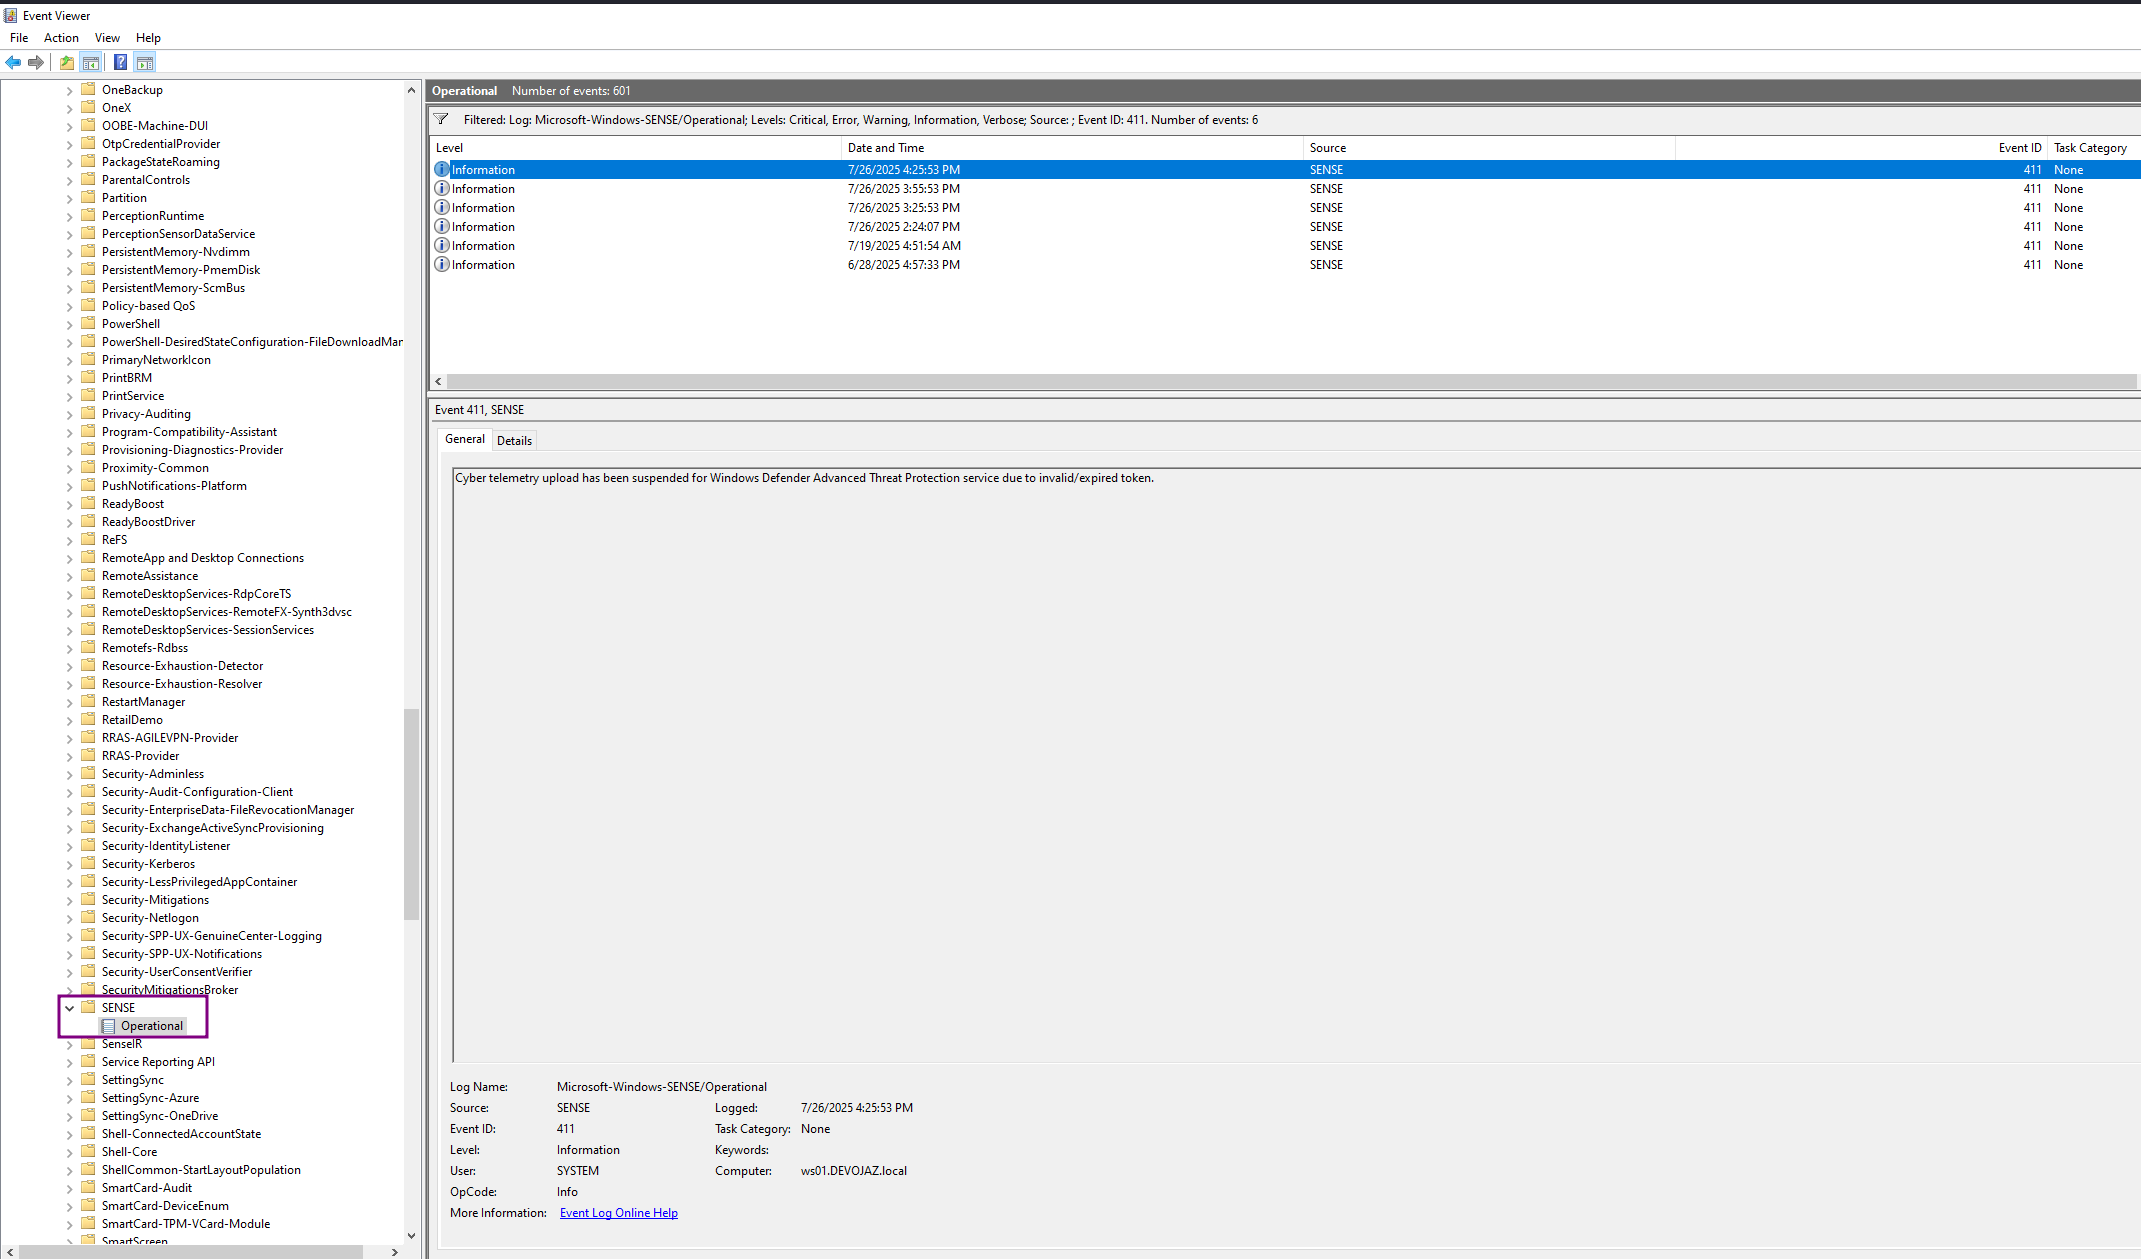Select the Resource-Exhaustion-Detector tree item

[x=182, y=666]
